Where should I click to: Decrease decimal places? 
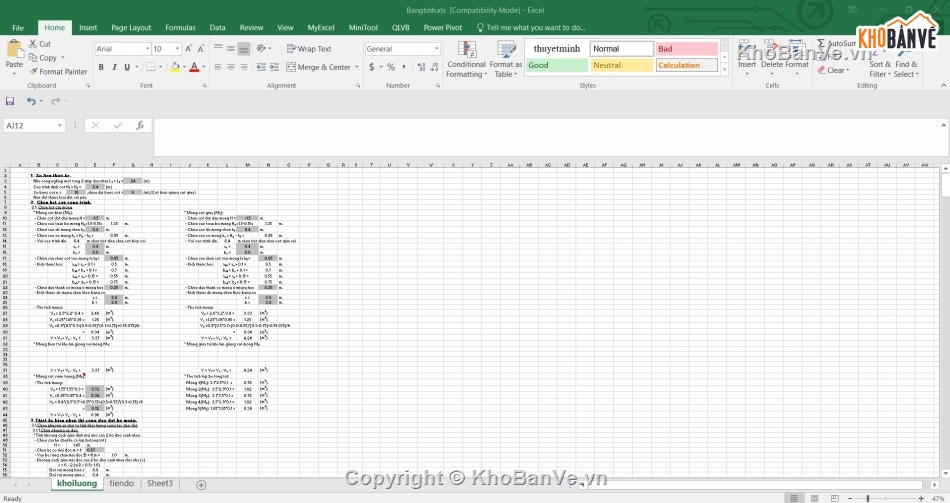click(434, 67)
